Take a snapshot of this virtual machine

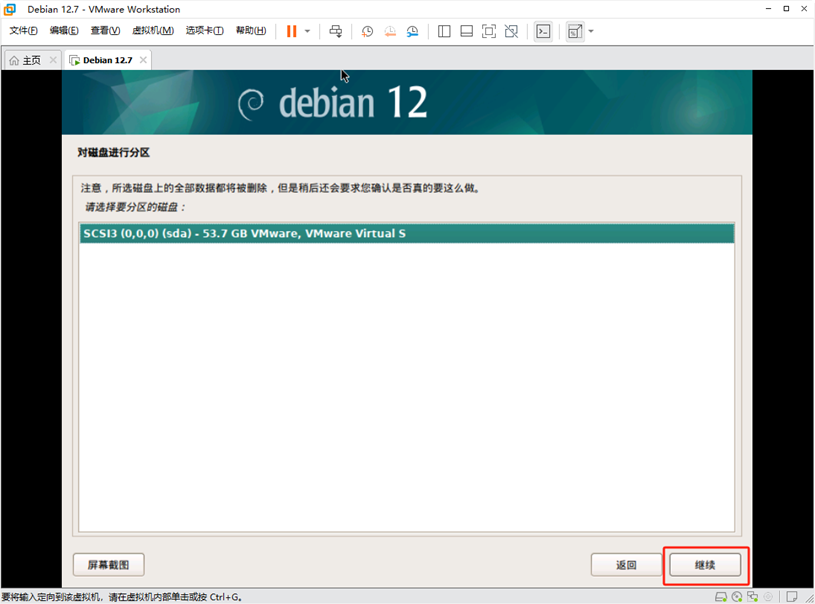click(x=367, y=31)
